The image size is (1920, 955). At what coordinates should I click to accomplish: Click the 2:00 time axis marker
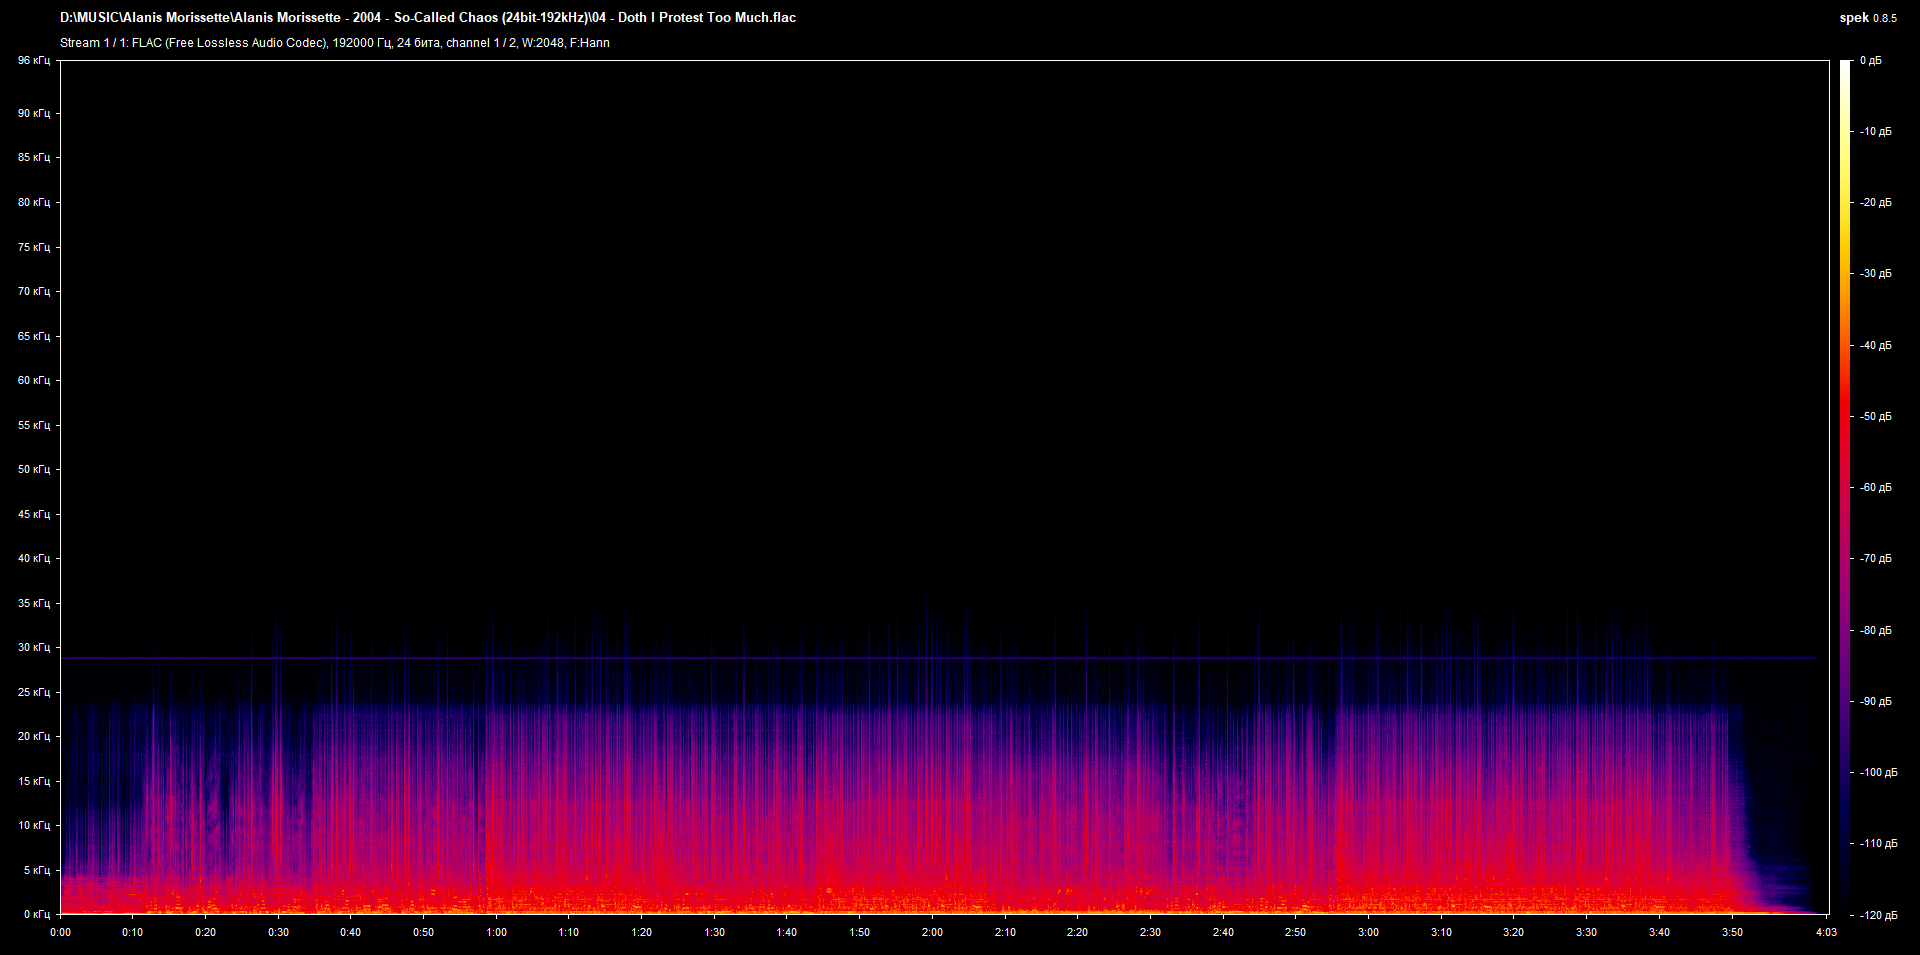pyautogui.click(x=932, y=932)
